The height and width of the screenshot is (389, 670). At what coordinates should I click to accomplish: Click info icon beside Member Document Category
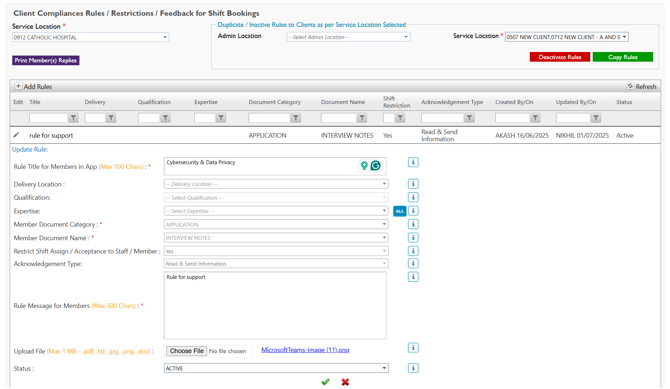[413, 224]
